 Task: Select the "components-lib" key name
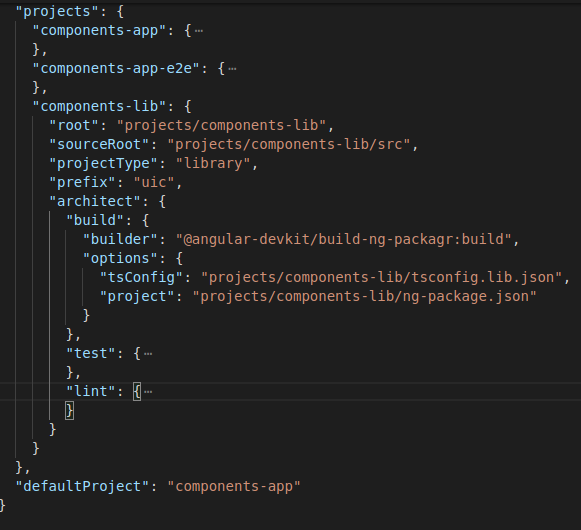99,107
